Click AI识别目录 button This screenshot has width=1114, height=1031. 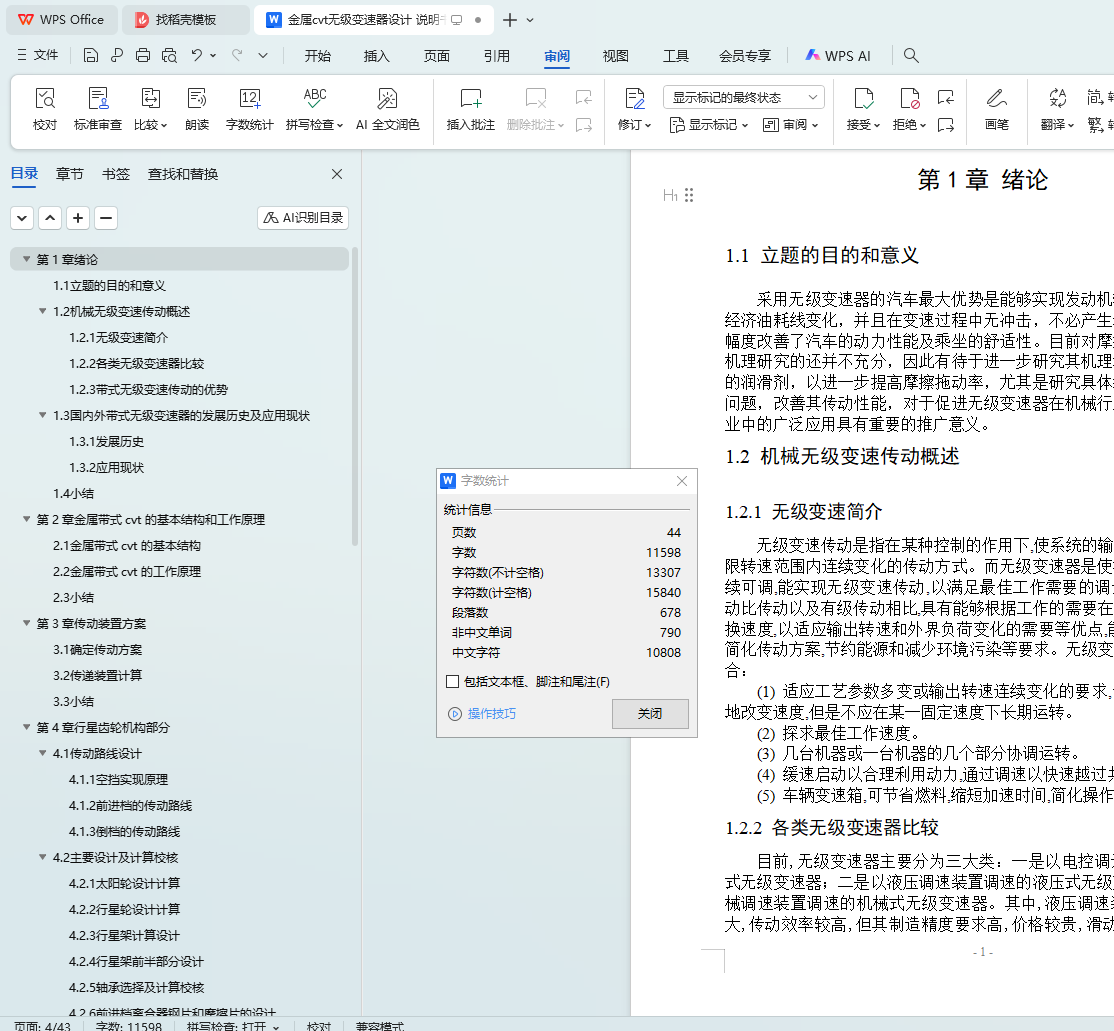[303, 218]
